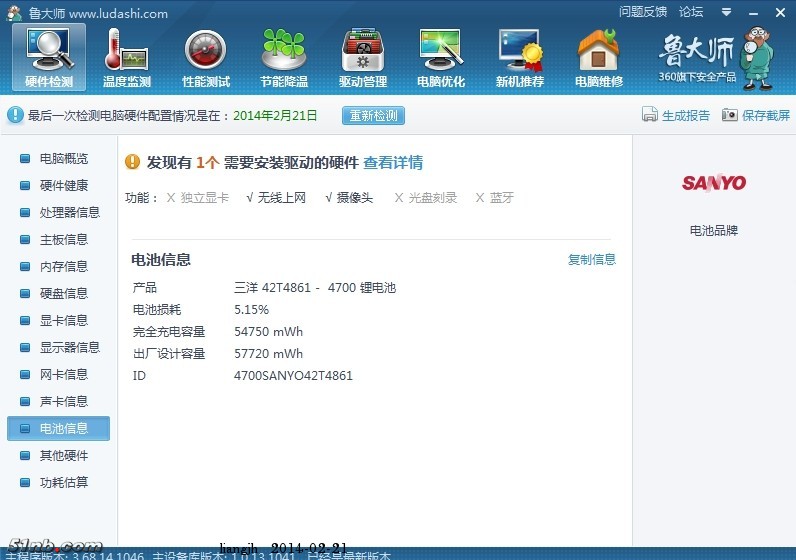Click the SANYO battery brand logo

pyautogui.click(x=714, y=183)
